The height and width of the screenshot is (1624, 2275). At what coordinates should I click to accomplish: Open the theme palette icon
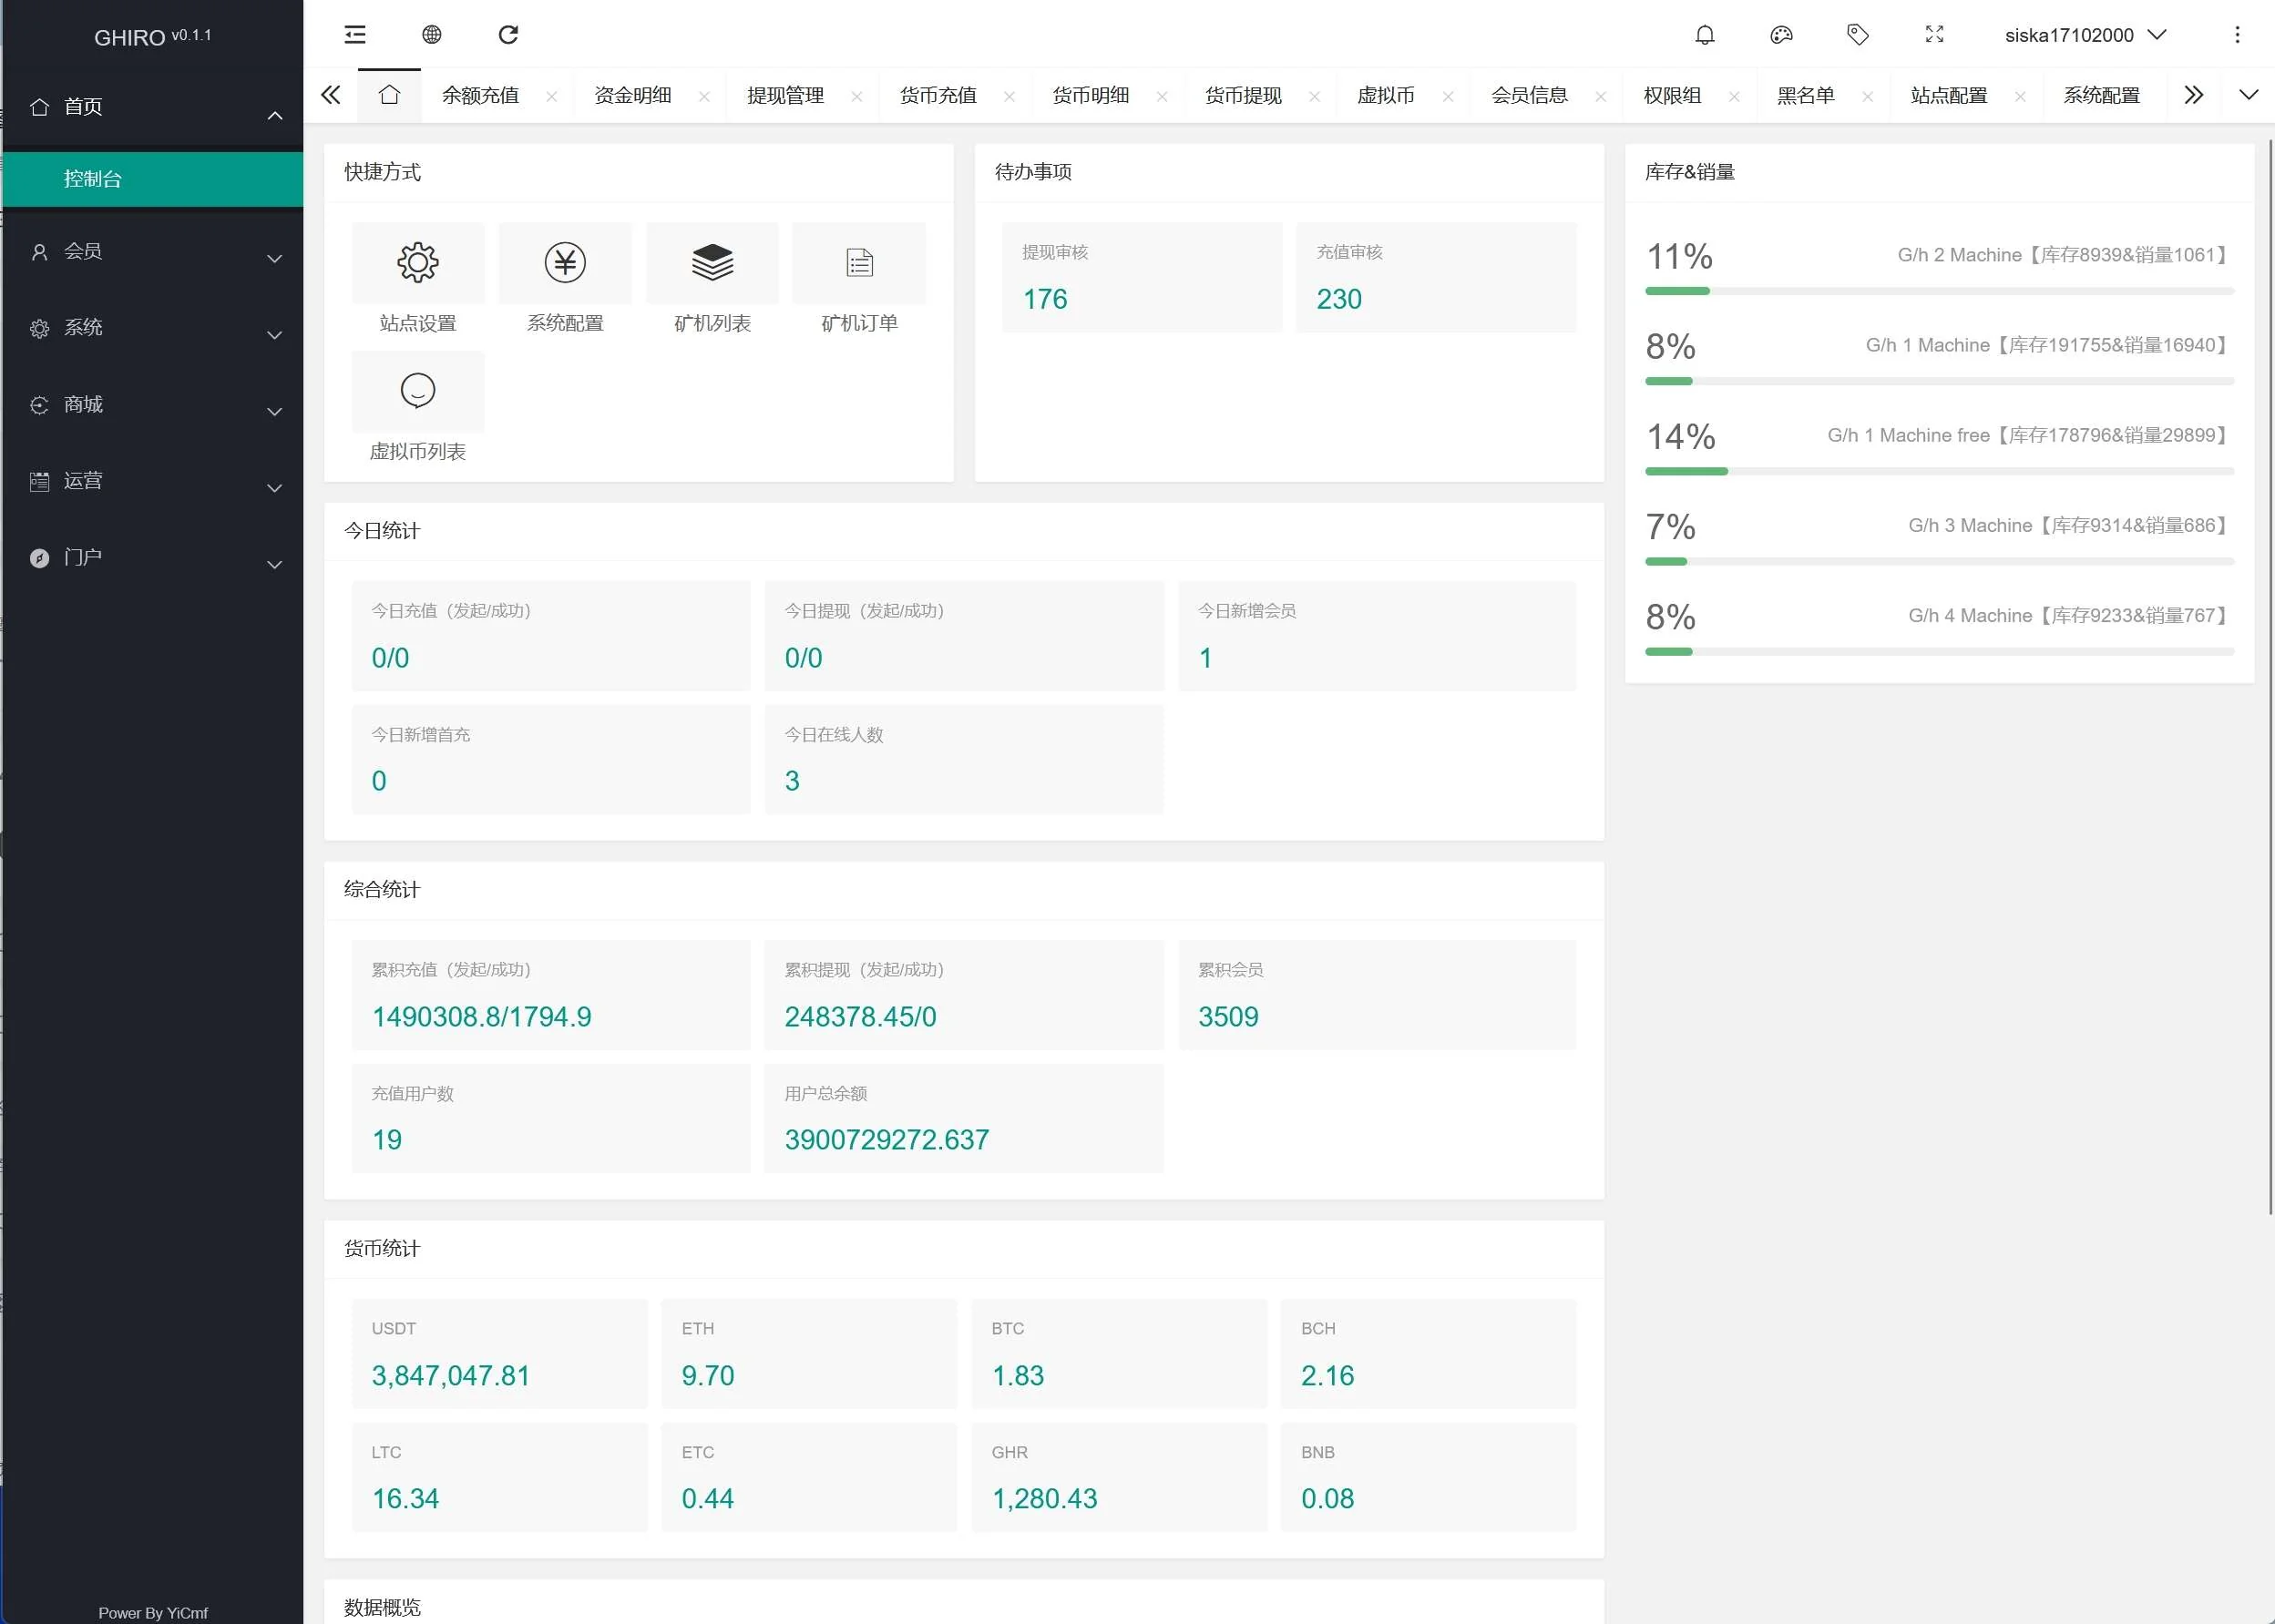pos(1781,35)
